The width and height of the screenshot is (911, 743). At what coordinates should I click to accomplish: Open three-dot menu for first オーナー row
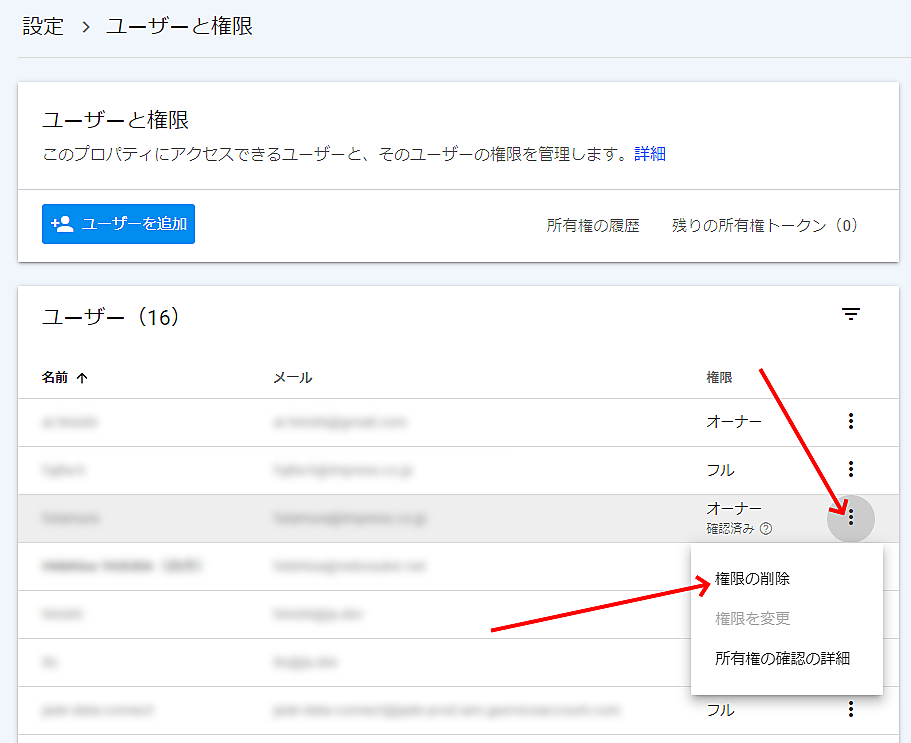click(x=850, y=422)
